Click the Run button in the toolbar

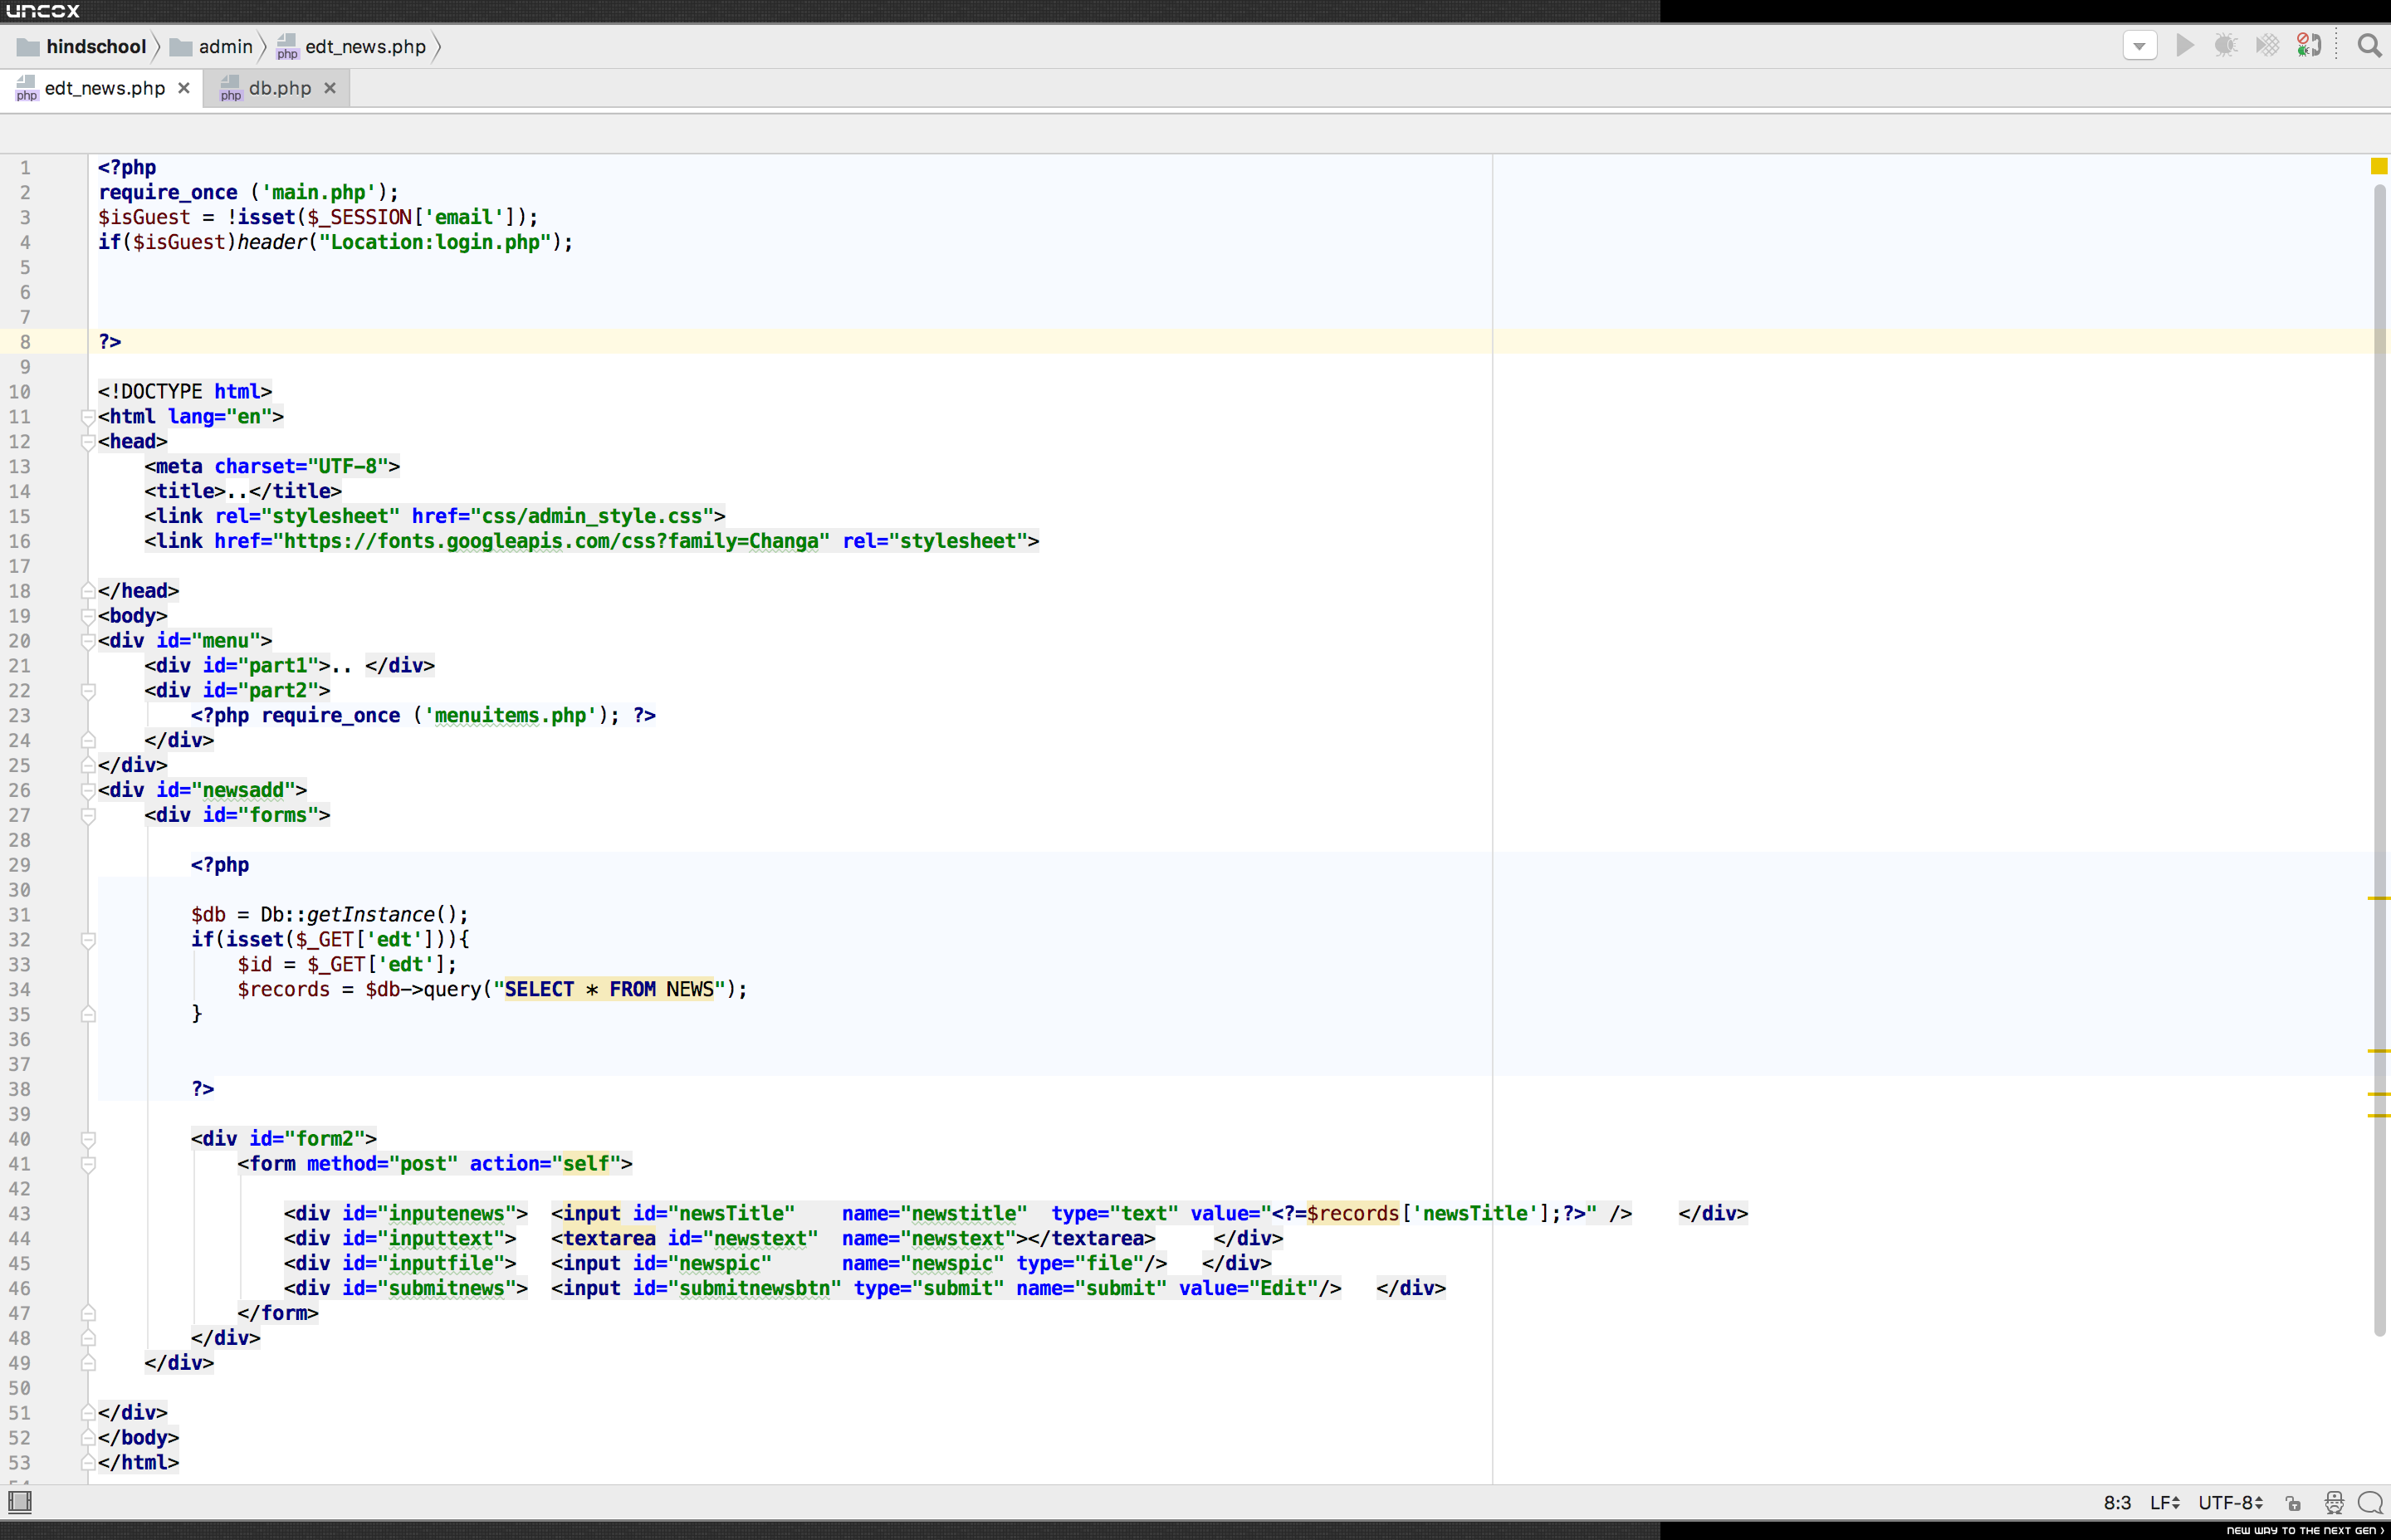(2185, 46)
